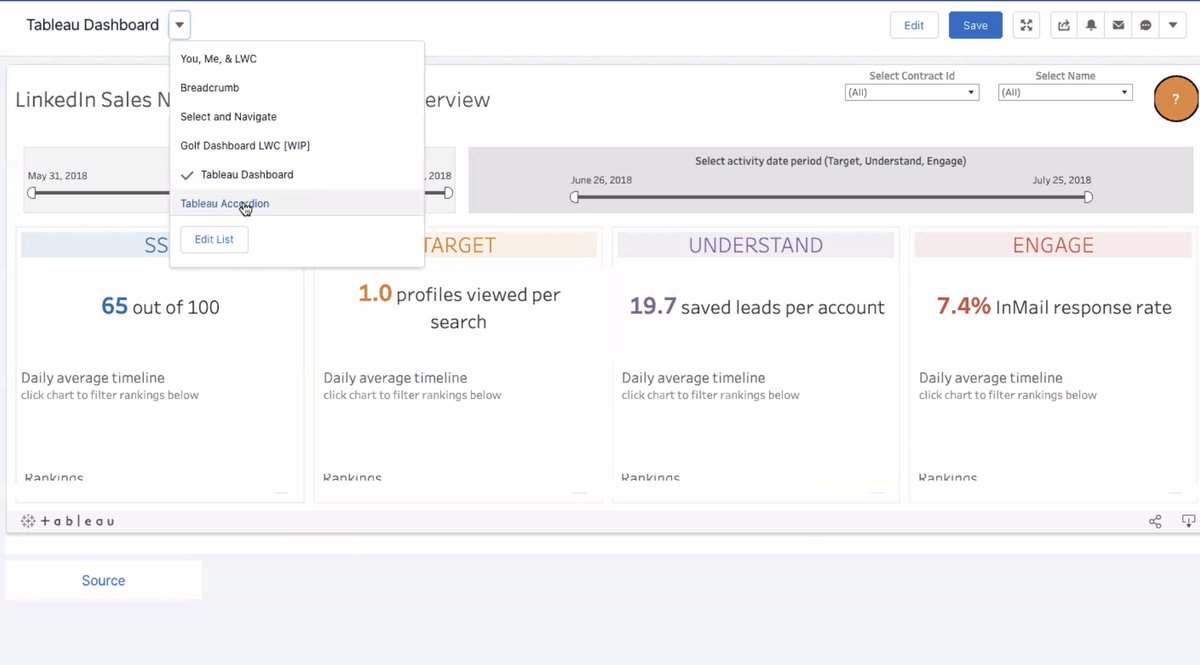1200x665 pixels.
Task: Click 1.0 profiles viewed per search text
Action: point(459,307)
